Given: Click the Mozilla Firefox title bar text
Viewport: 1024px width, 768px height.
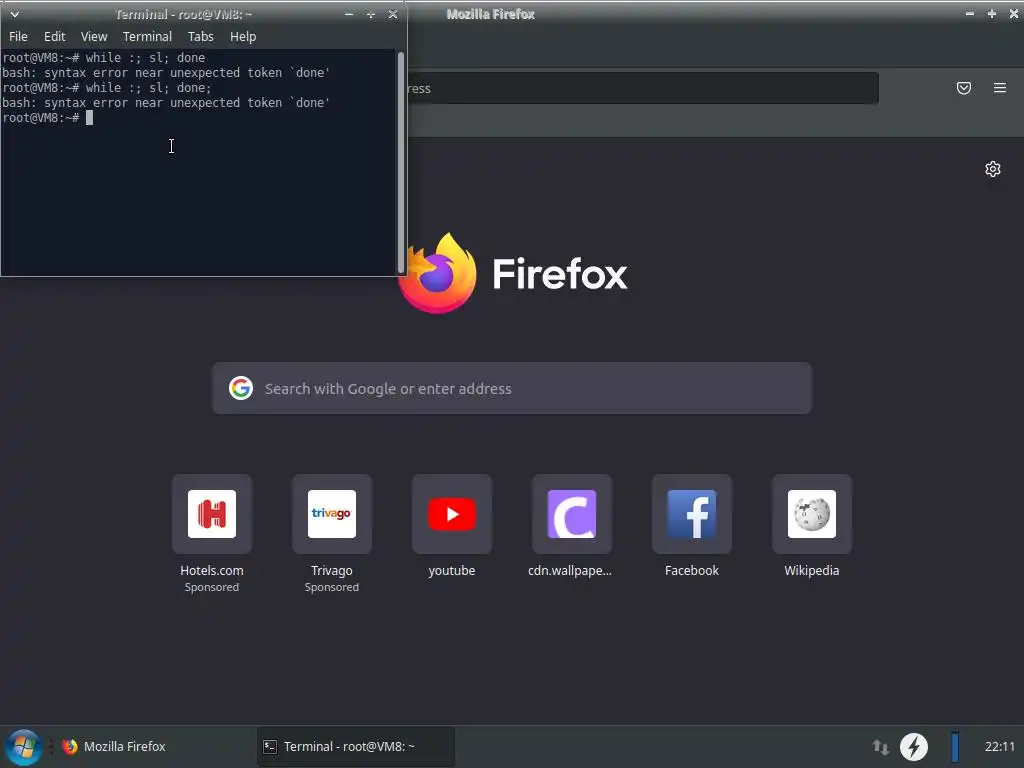Looking at the screenshot, I should 490,14.
